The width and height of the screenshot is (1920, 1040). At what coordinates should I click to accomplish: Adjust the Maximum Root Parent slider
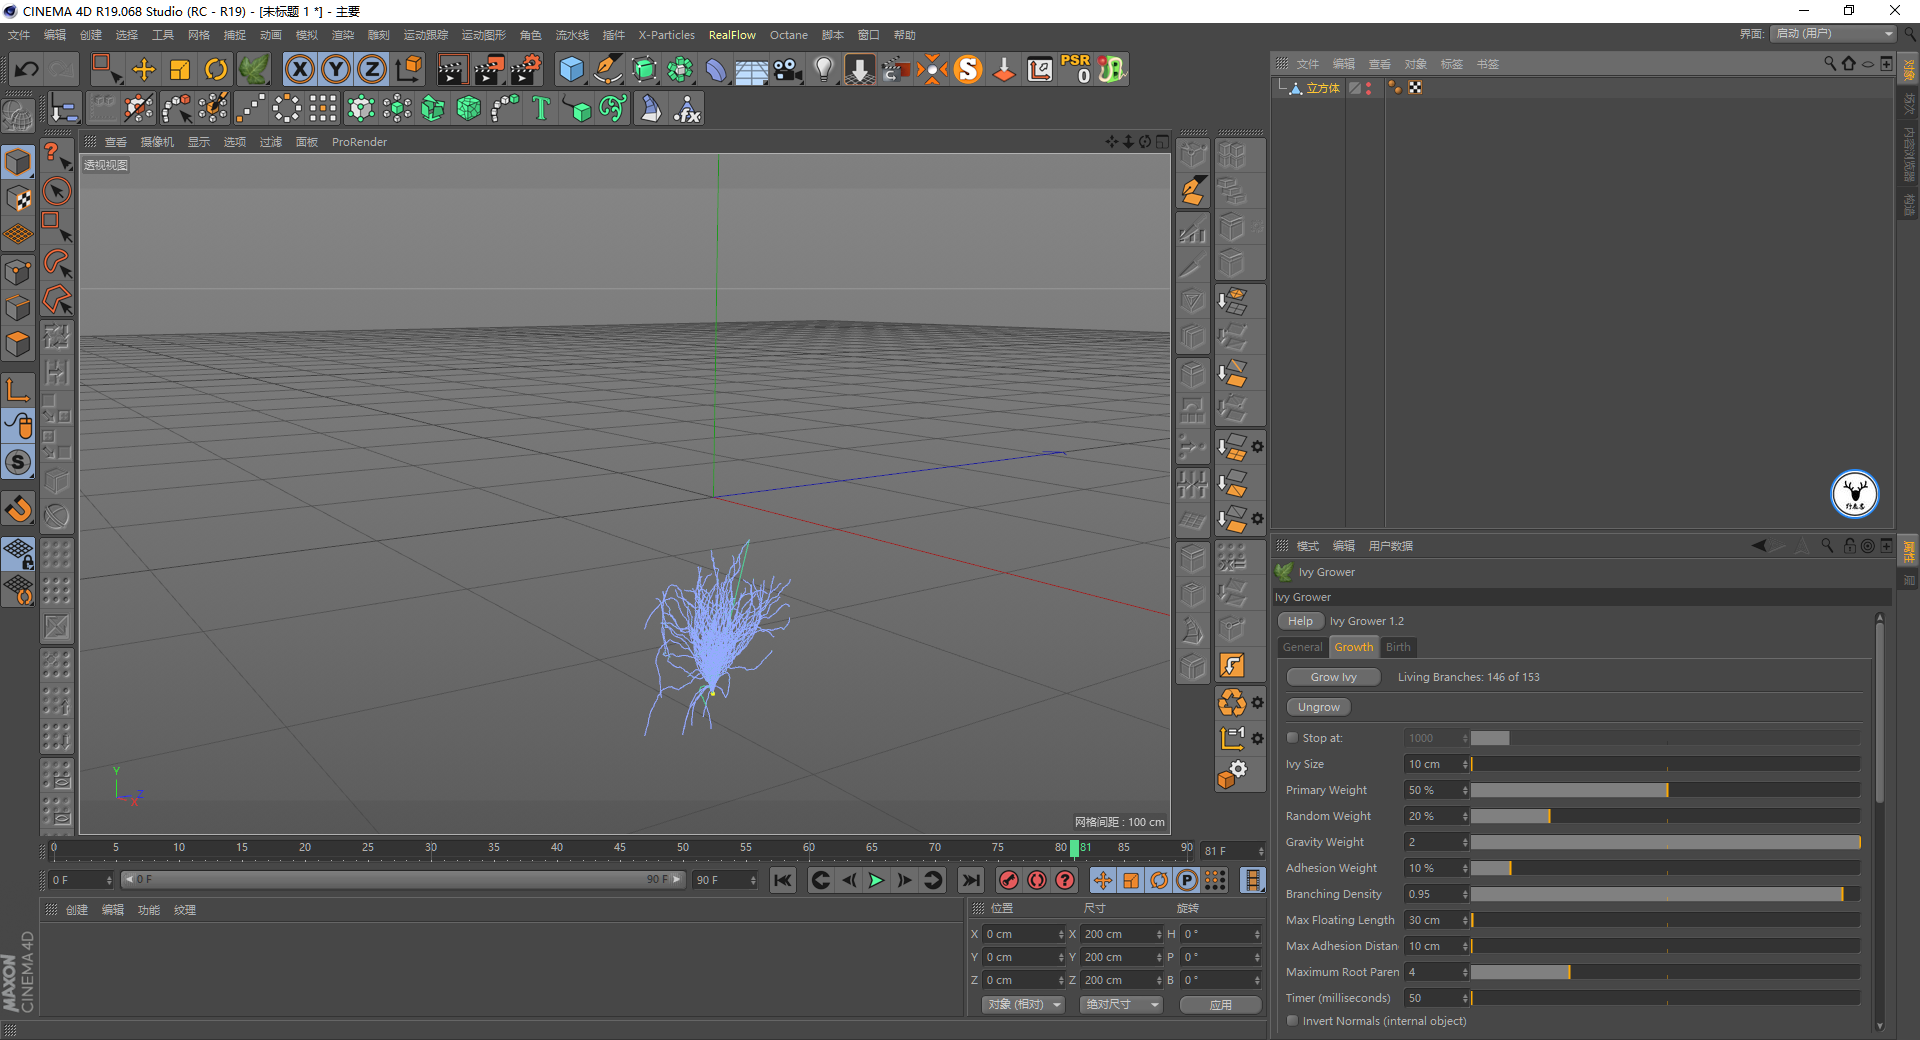point(1665,972)
